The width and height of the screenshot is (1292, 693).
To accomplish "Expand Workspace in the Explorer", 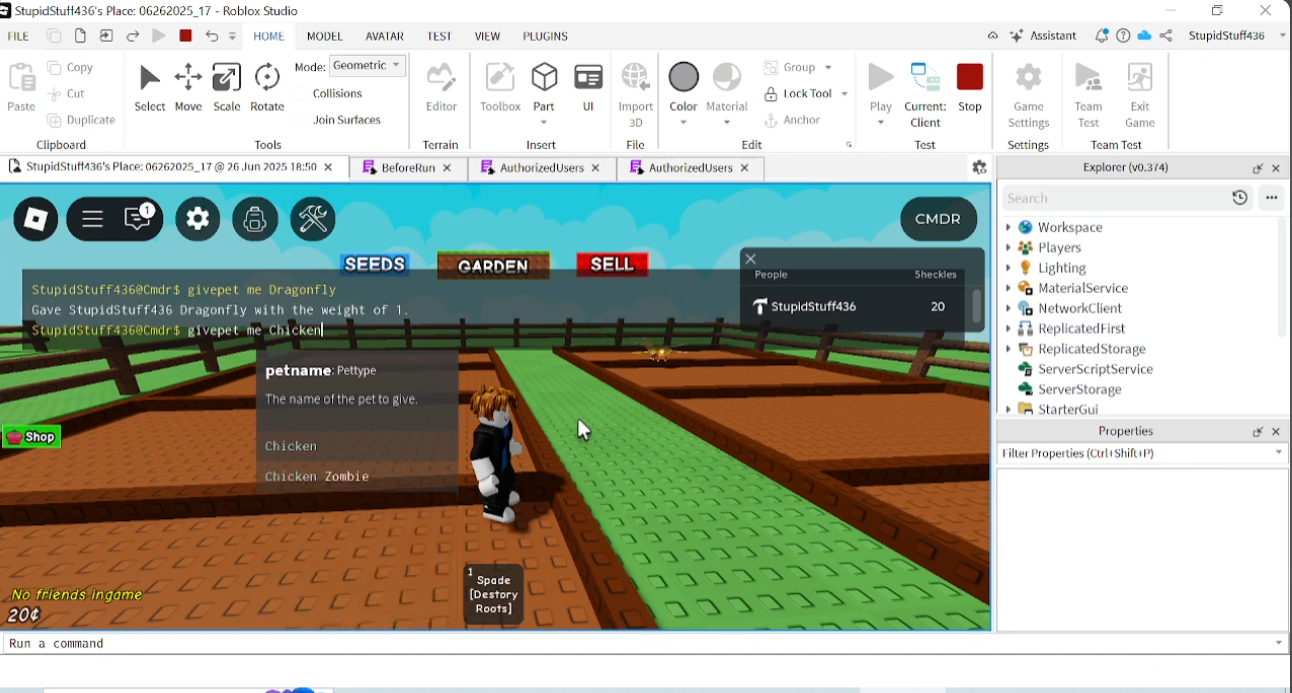I will [1009, 227].
